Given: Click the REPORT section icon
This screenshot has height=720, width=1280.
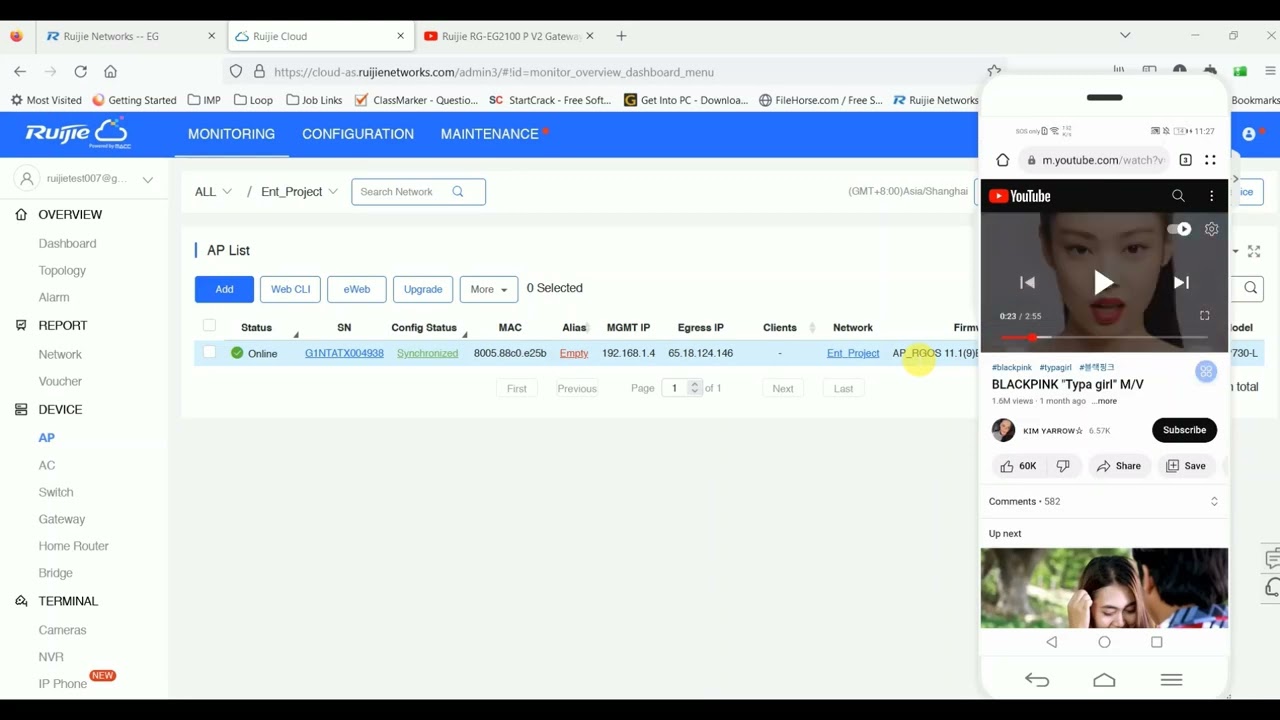Looking at the screenshot, I should coord(21,326).
